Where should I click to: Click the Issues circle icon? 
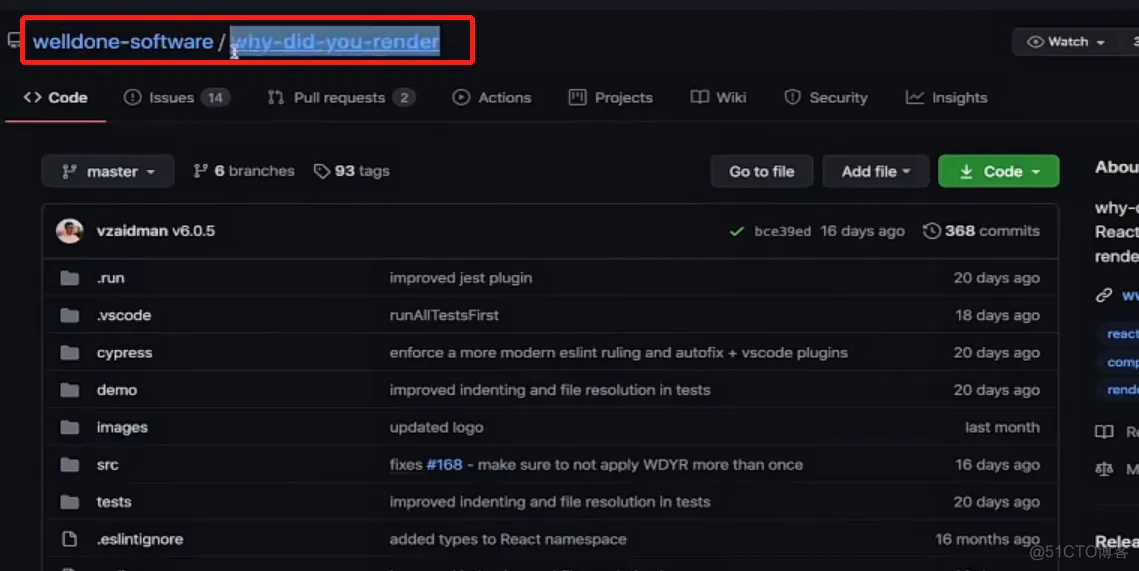[x=132, y=97]
